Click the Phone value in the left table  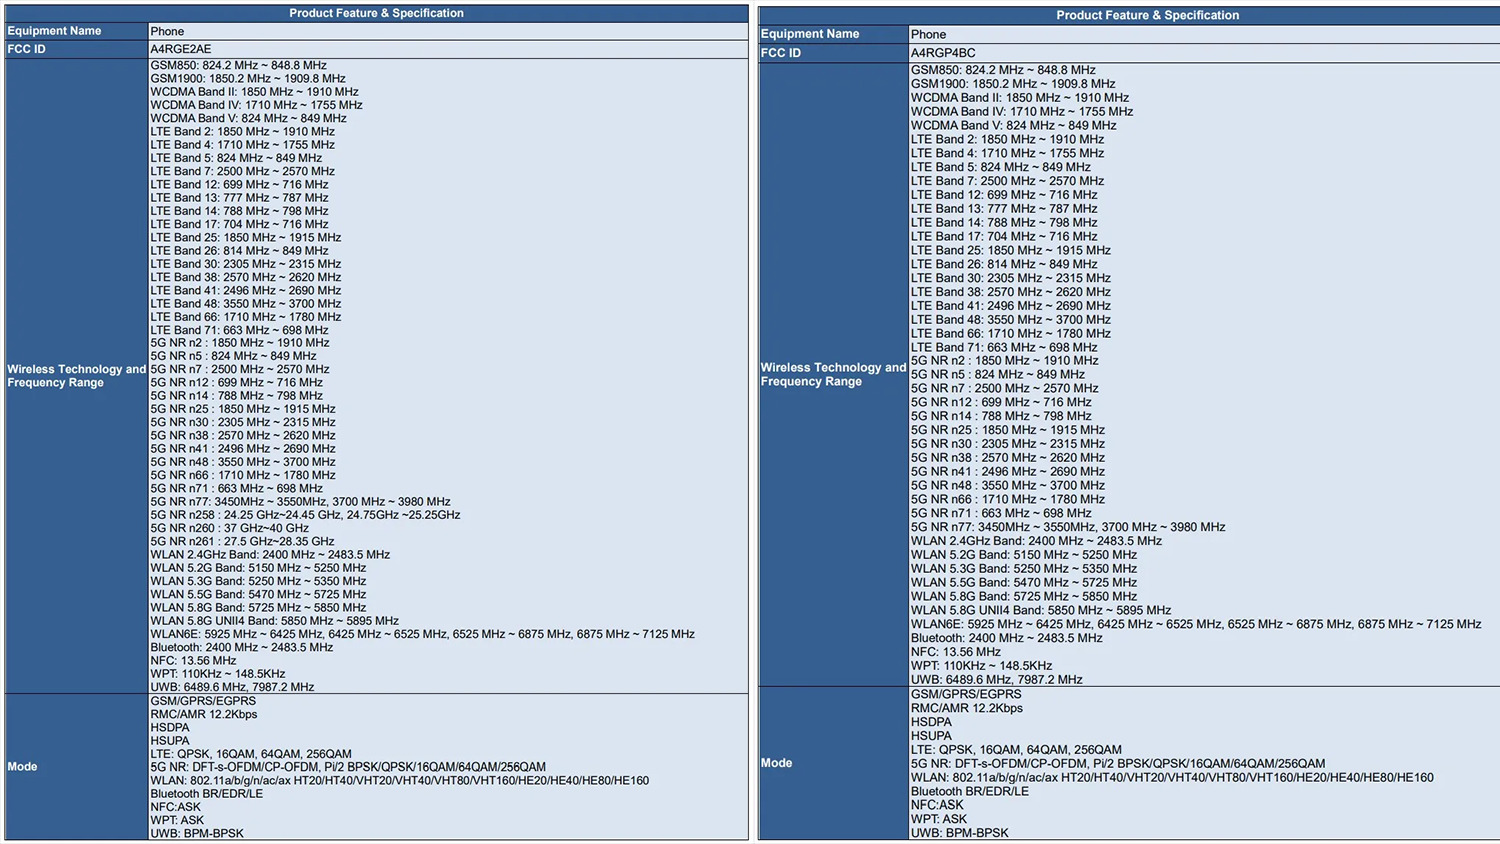click(x=167, y=31)
